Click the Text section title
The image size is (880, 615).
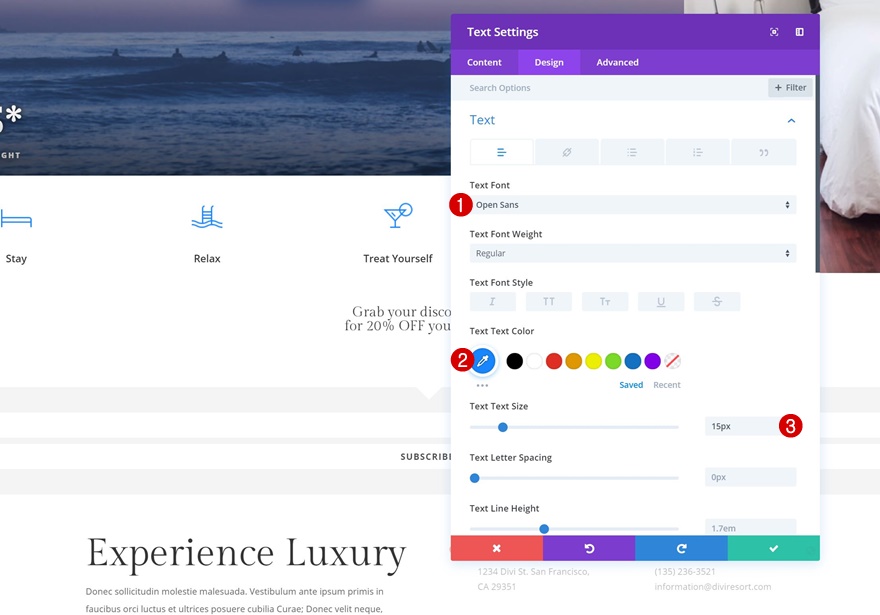pyautogui.click(x=482, y=120)
